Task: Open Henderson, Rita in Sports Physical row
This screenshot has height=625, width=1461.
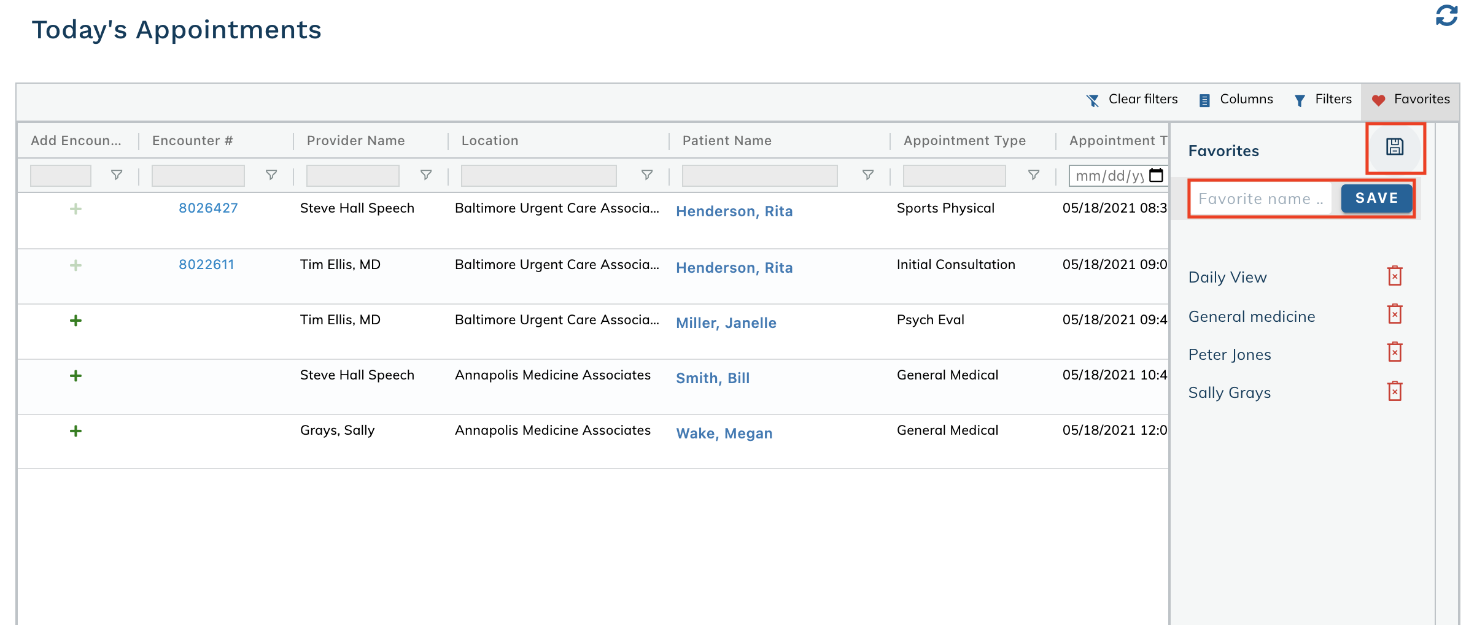Action: click(734, 211)
